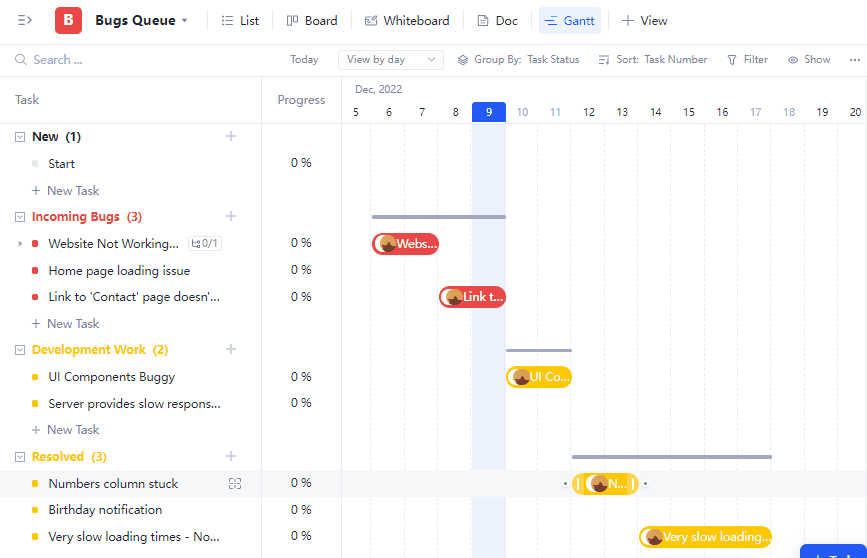Open the View by day dropdown

click(x=390, y=60)
